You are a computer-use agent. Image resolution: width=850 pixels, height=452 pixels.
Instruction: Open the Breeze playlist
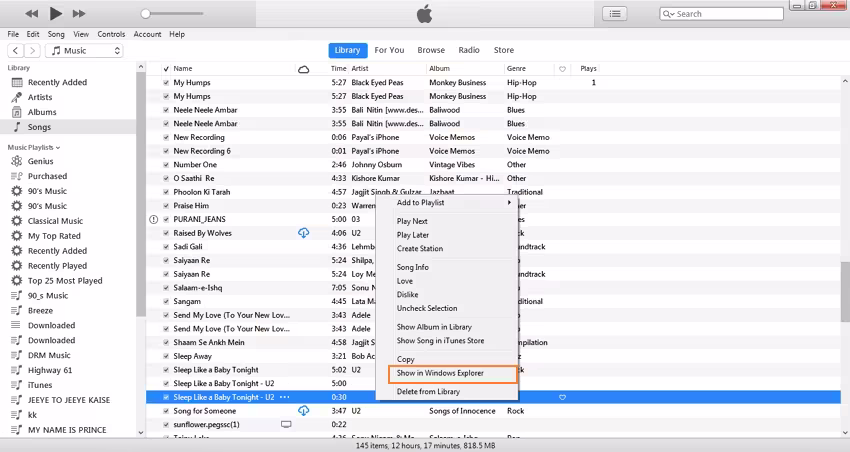click(x=41, y=311)
